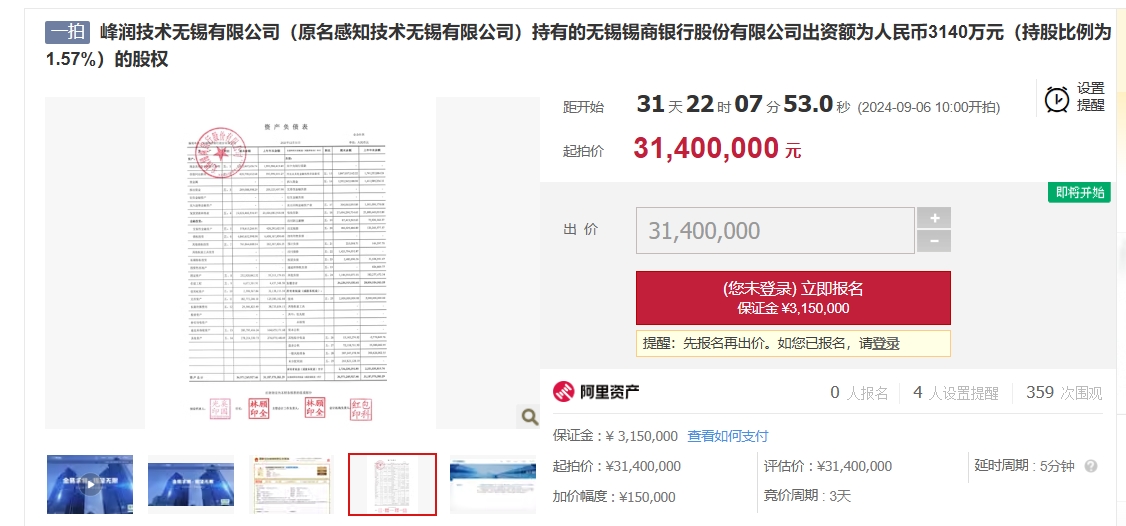1126x526 pixels.
Task: Click the 设置提醒 reminder label
Action: click(x=1090, y=97)
